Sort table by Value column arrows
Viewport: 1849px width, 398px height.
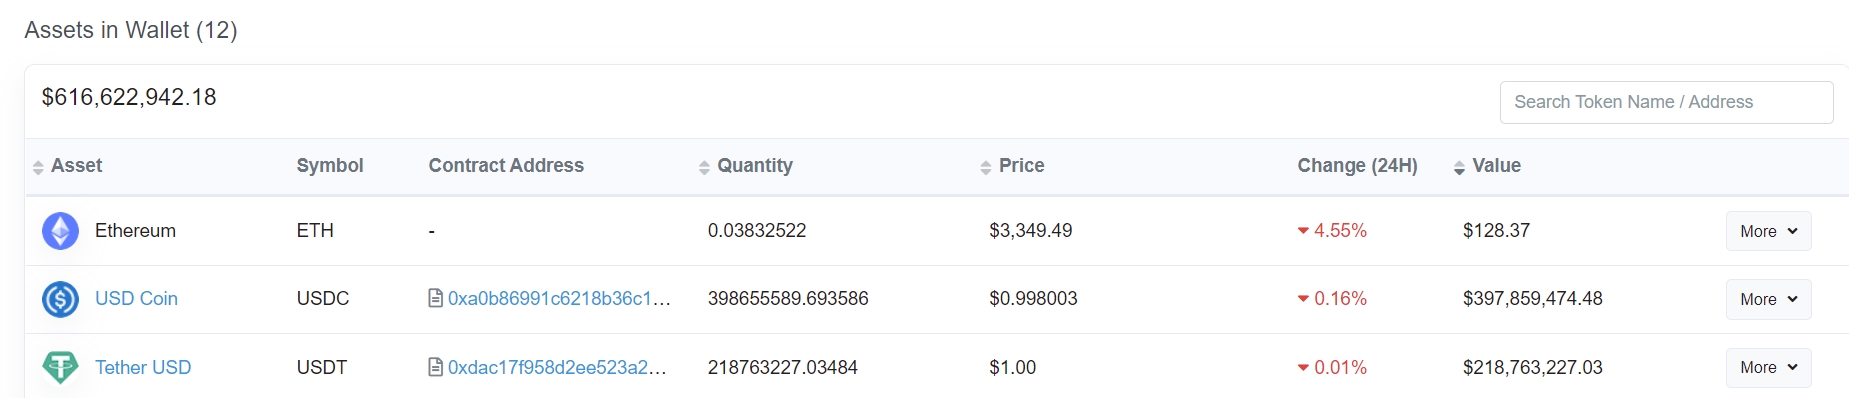point(1459,167)
